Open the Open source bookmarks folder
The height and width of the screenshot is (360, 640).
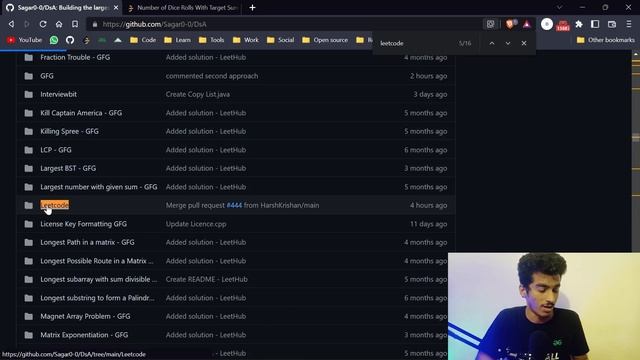(x=325, y=40)
